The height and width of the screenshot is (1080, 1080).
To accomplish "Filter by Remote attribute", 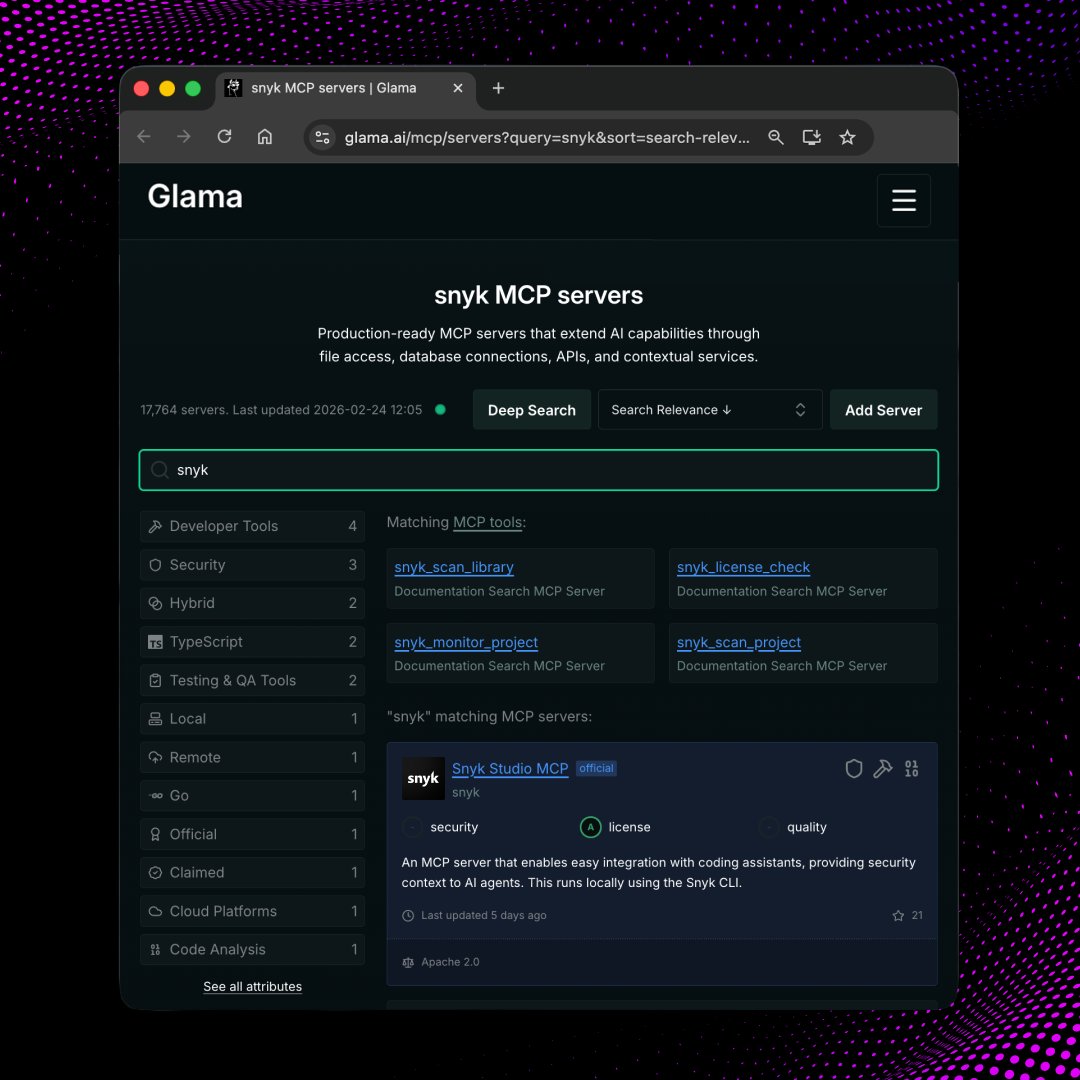I will click(252, 758).
